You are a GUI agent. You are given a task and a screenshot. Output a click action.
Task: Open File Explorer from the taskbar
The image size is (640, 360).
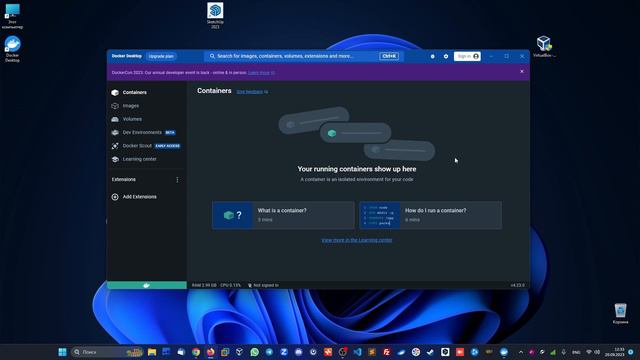152,352
